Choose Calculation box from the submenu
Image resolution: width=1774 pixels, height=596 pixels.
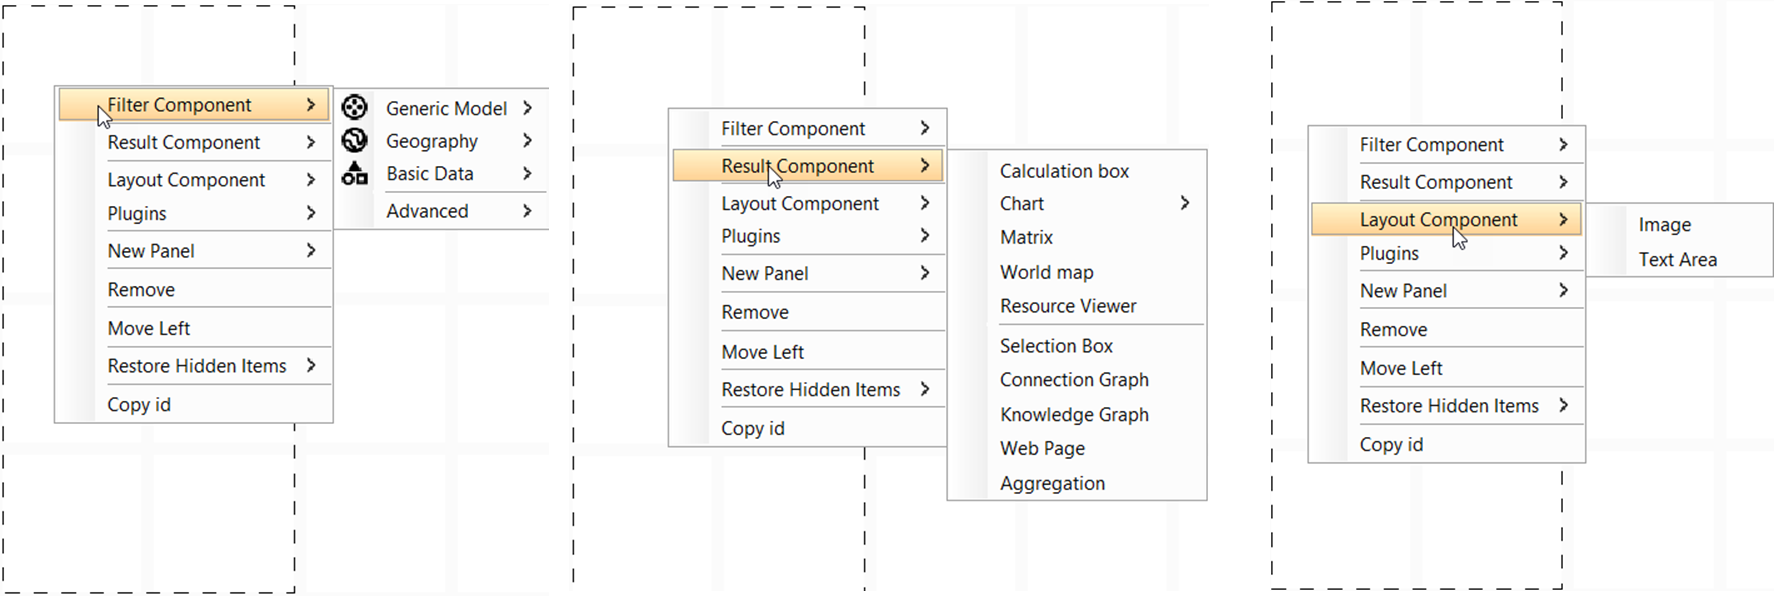[x=1064, y=171]
